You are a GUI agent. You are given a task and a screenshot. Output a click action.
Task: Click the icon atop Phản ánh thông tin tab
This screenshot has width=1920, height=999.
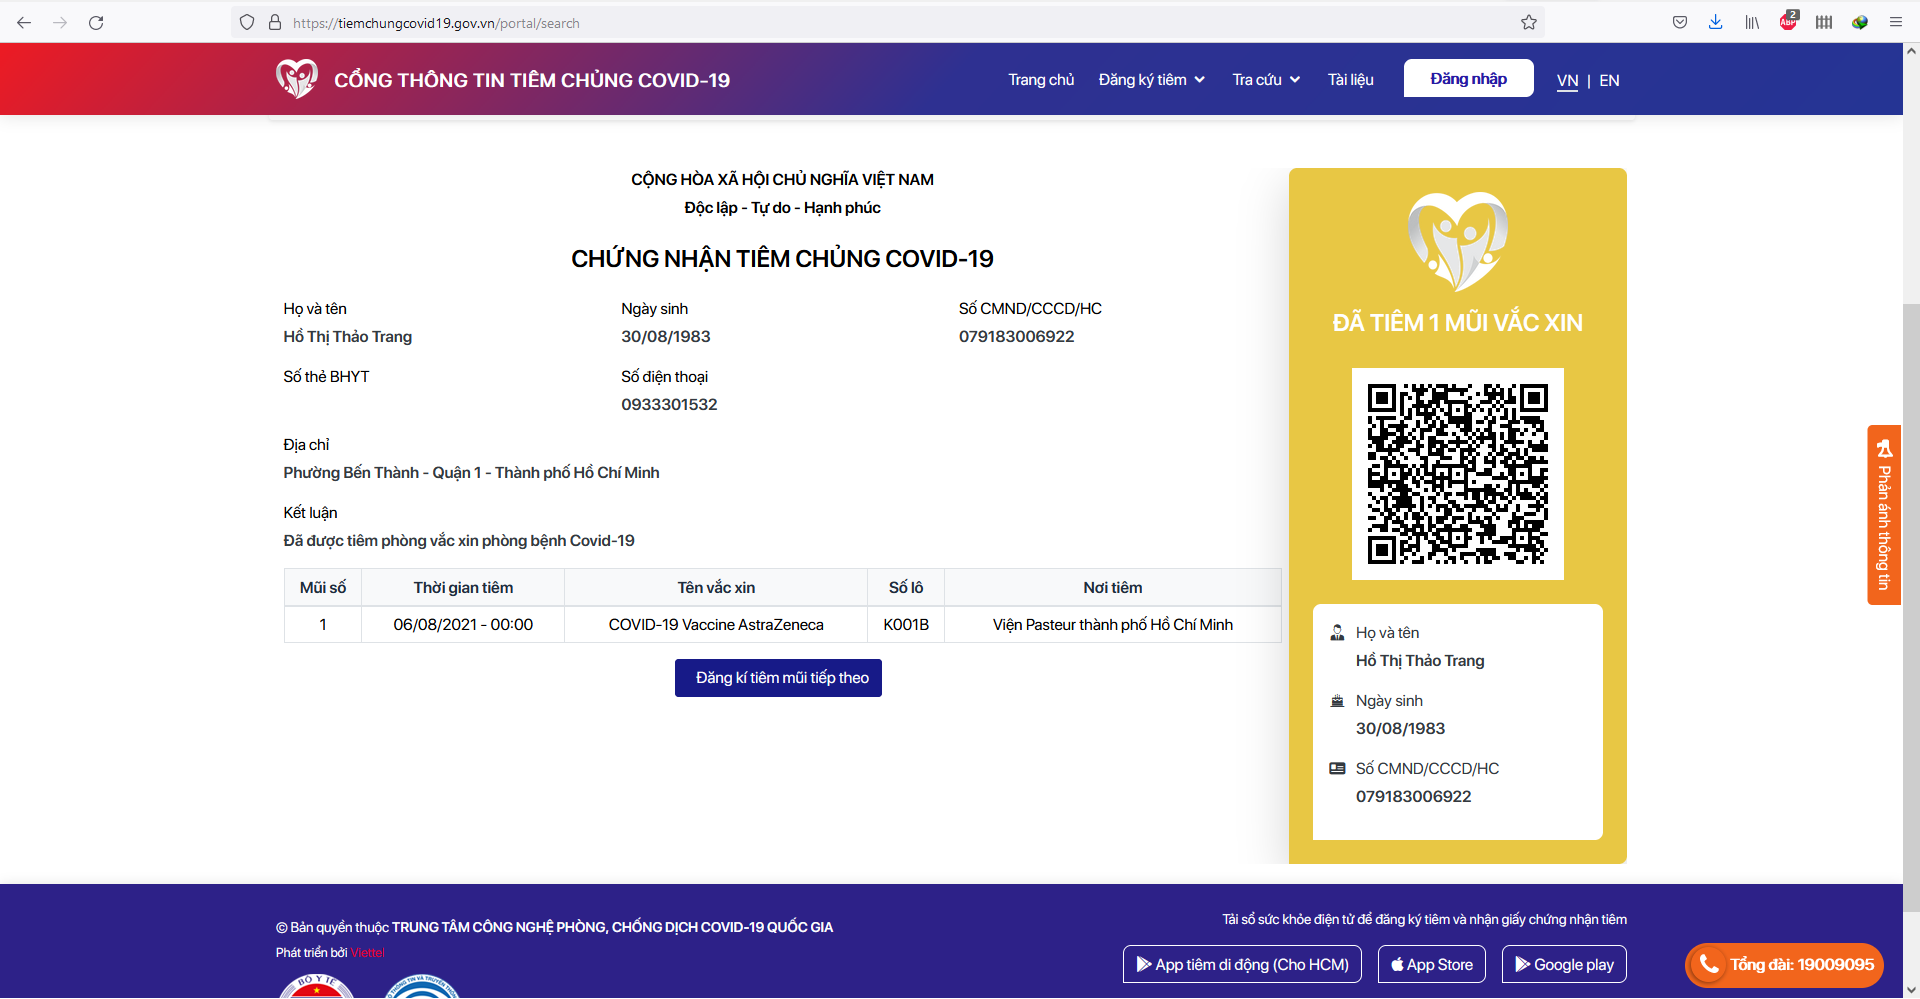(x=1884, y=448)
